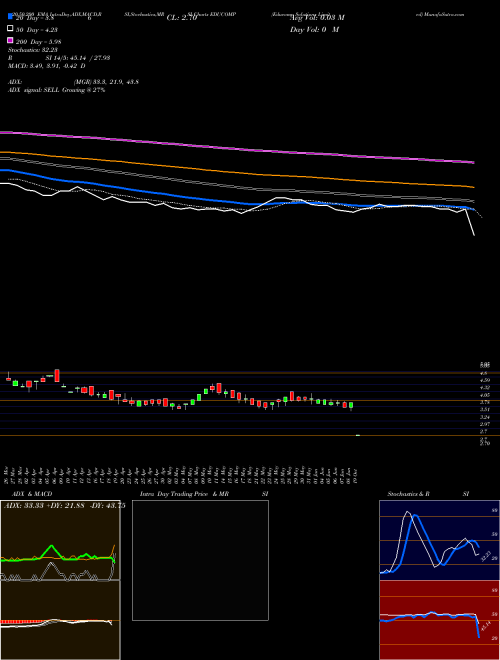Click the 'Avg Vol: 0.03 M' text

click(317, 18)
